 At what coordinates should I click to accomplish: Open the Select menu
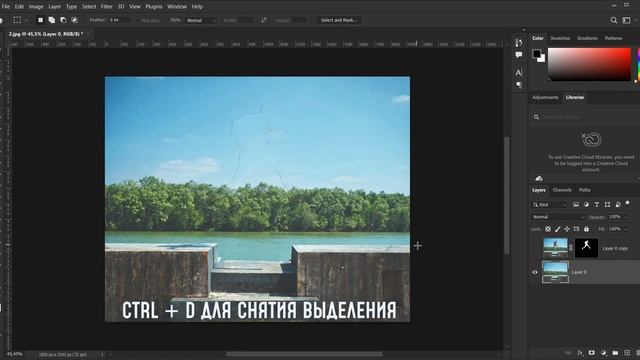point(89,7)
